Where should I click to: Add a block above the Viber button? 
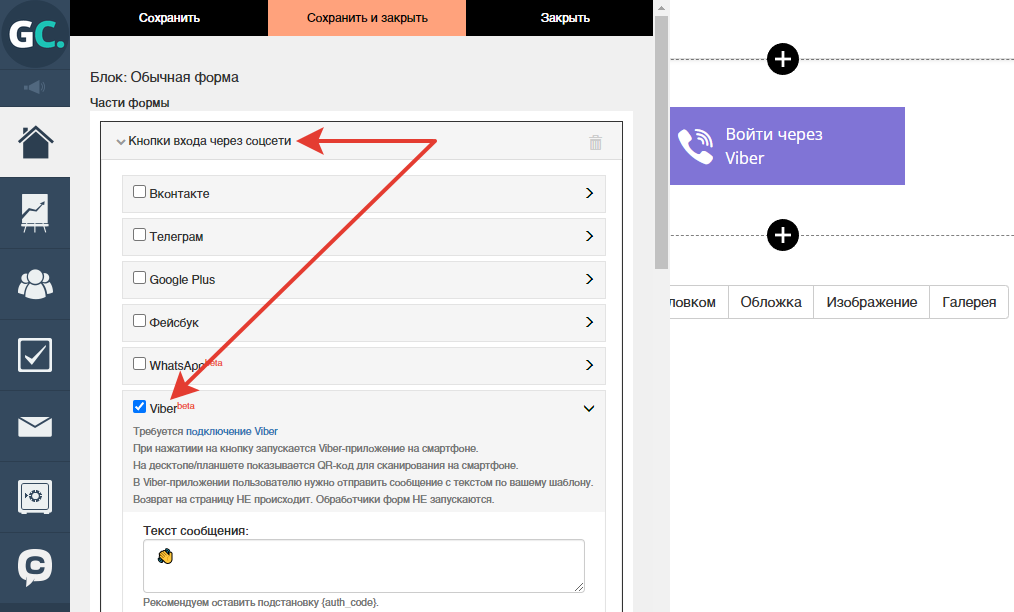tap(782, 59)
